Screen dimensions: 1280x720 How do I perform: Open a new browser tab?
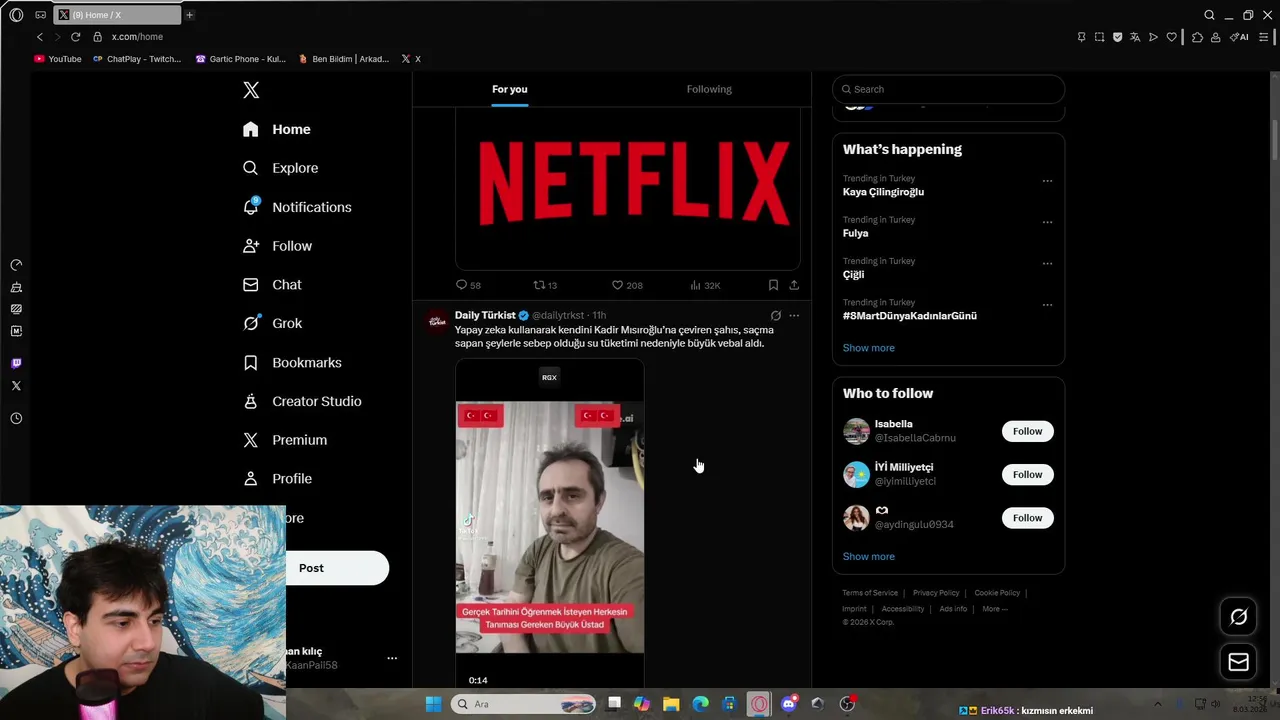point(189,15)
